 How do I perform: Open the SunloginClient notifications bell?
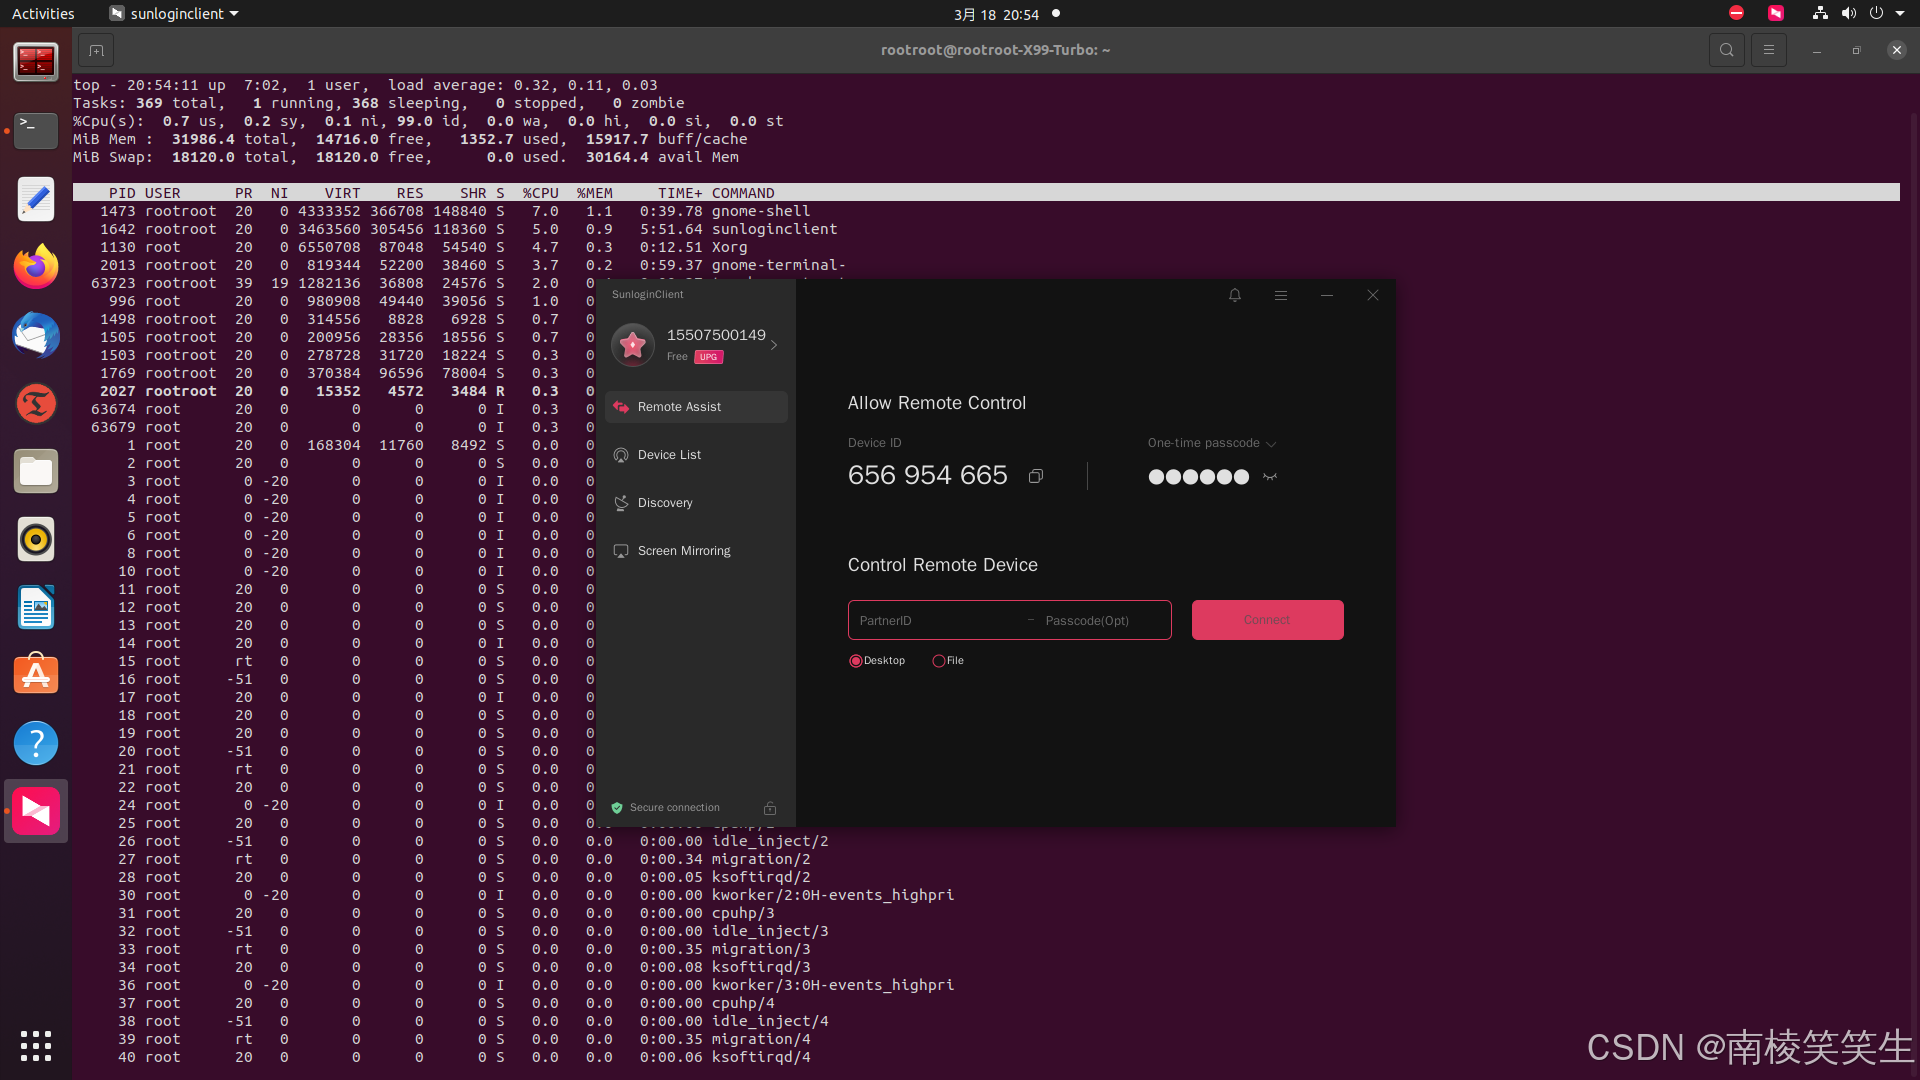coord(1235,295)
